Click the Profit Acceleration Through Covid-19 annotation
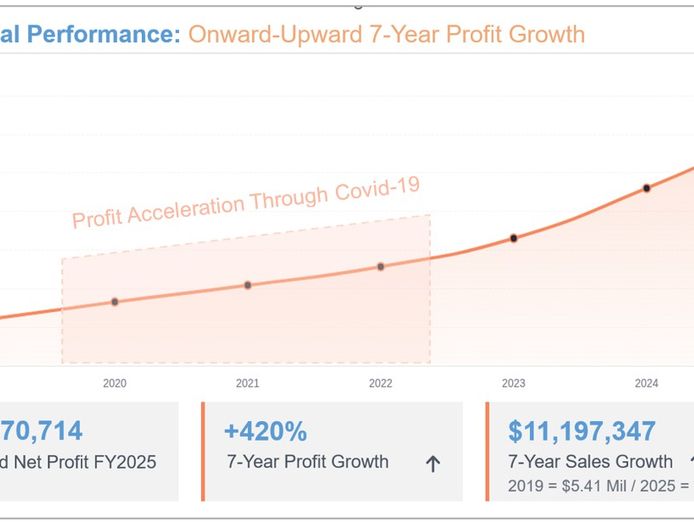Image resolution: width=694 pixels, height=522 pixels. tap(245, 202)
